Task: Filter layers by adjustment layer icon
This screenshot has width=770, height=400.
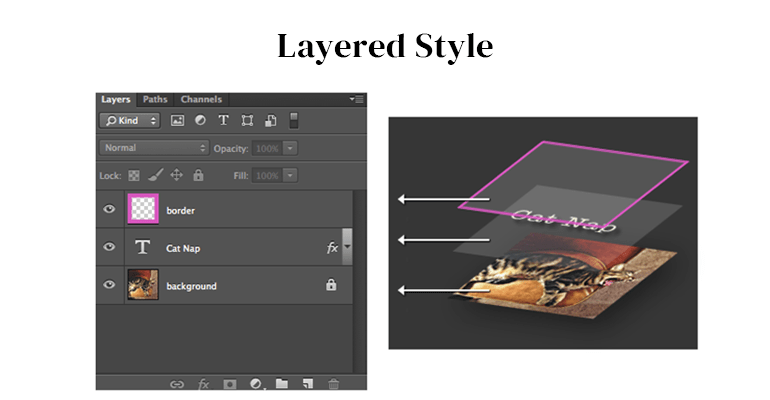Action: (x=200, y=120)
